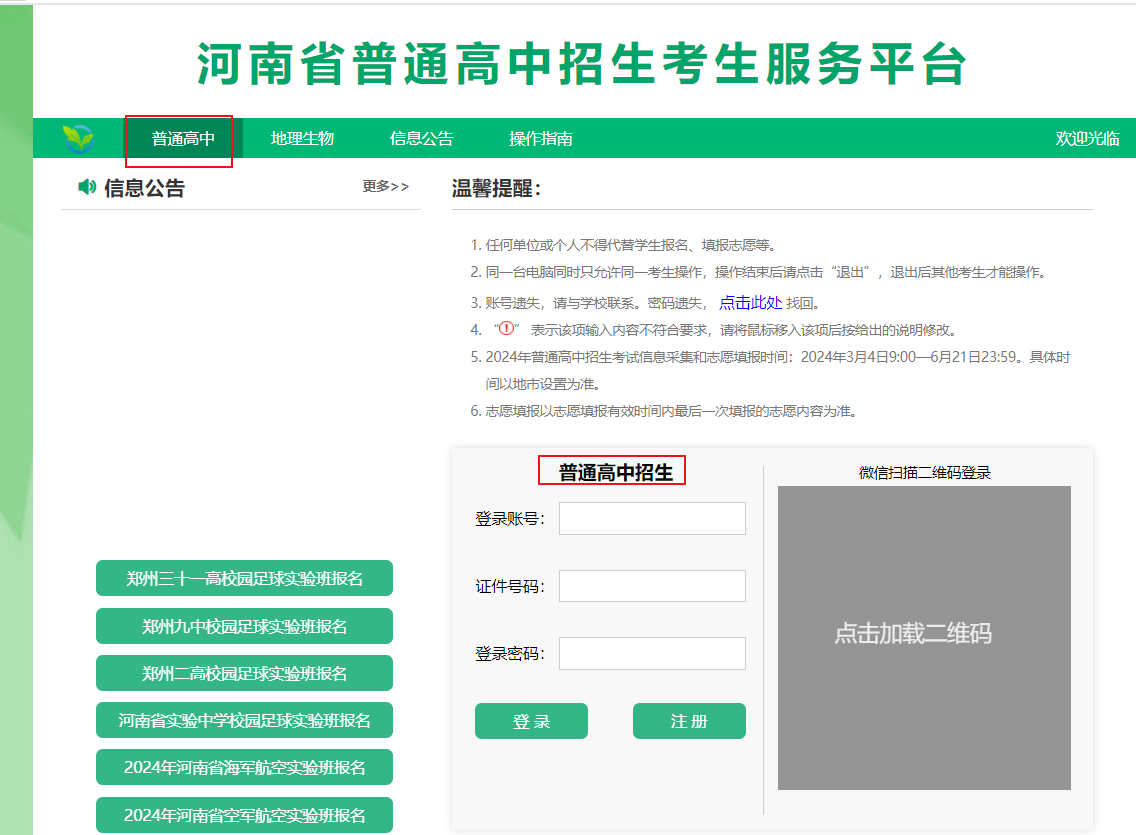Click the green leaf logo icon
The image size is (1136, 835).
(x=78, y=139)
